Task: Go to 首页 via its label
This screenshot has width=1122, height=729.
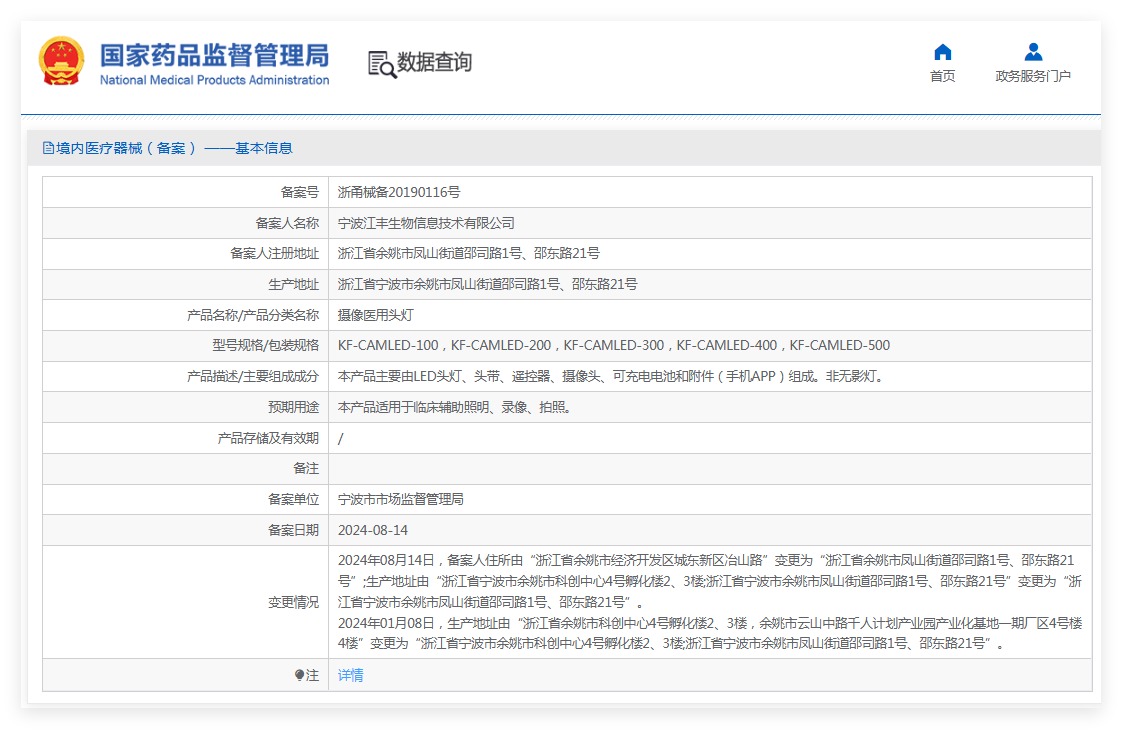Action: click(x=942, y=76)
